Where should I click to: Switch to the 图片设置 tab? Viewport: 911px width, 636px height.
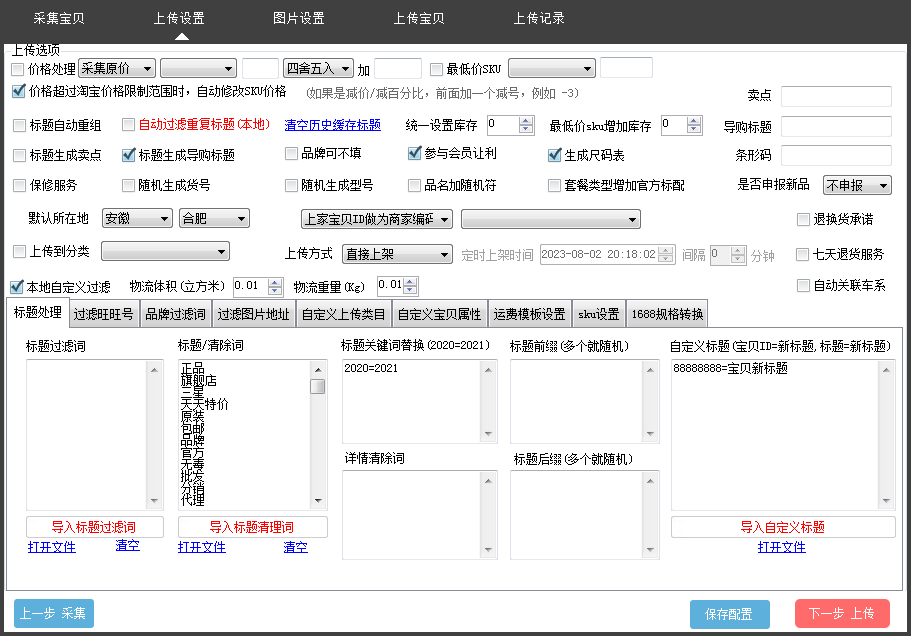[299, 17]
